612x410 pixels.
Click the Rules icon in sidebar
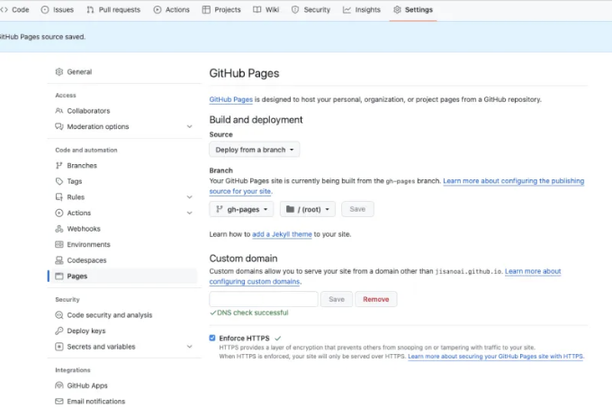pos(59,197)
